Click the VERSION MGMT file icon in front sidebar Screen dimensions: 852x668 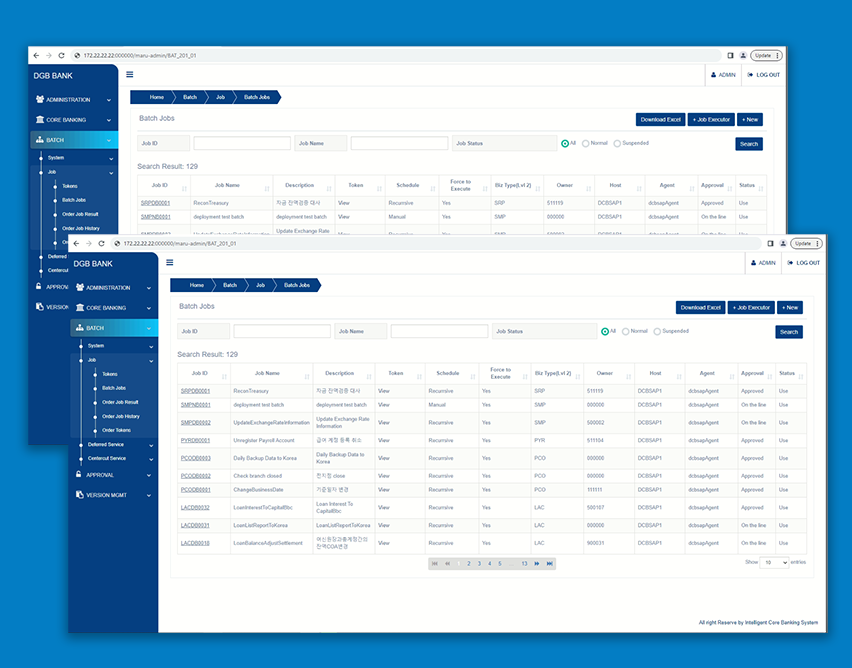[x=80, y=495]
